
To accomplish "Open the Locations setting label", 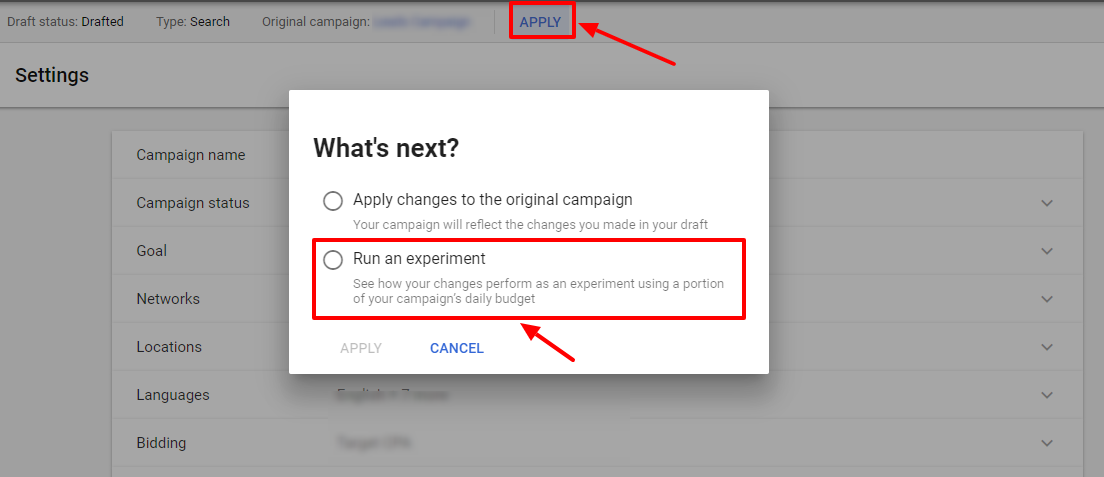I will pos(169,347).
